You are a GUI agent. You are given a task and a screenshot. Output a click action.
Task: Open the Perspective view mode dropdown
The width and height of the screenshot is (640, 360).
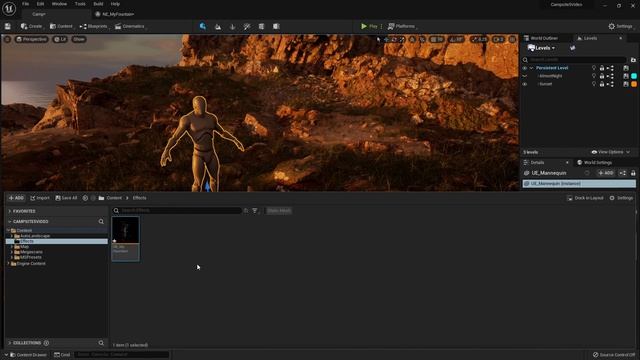(x=31, y=40)
